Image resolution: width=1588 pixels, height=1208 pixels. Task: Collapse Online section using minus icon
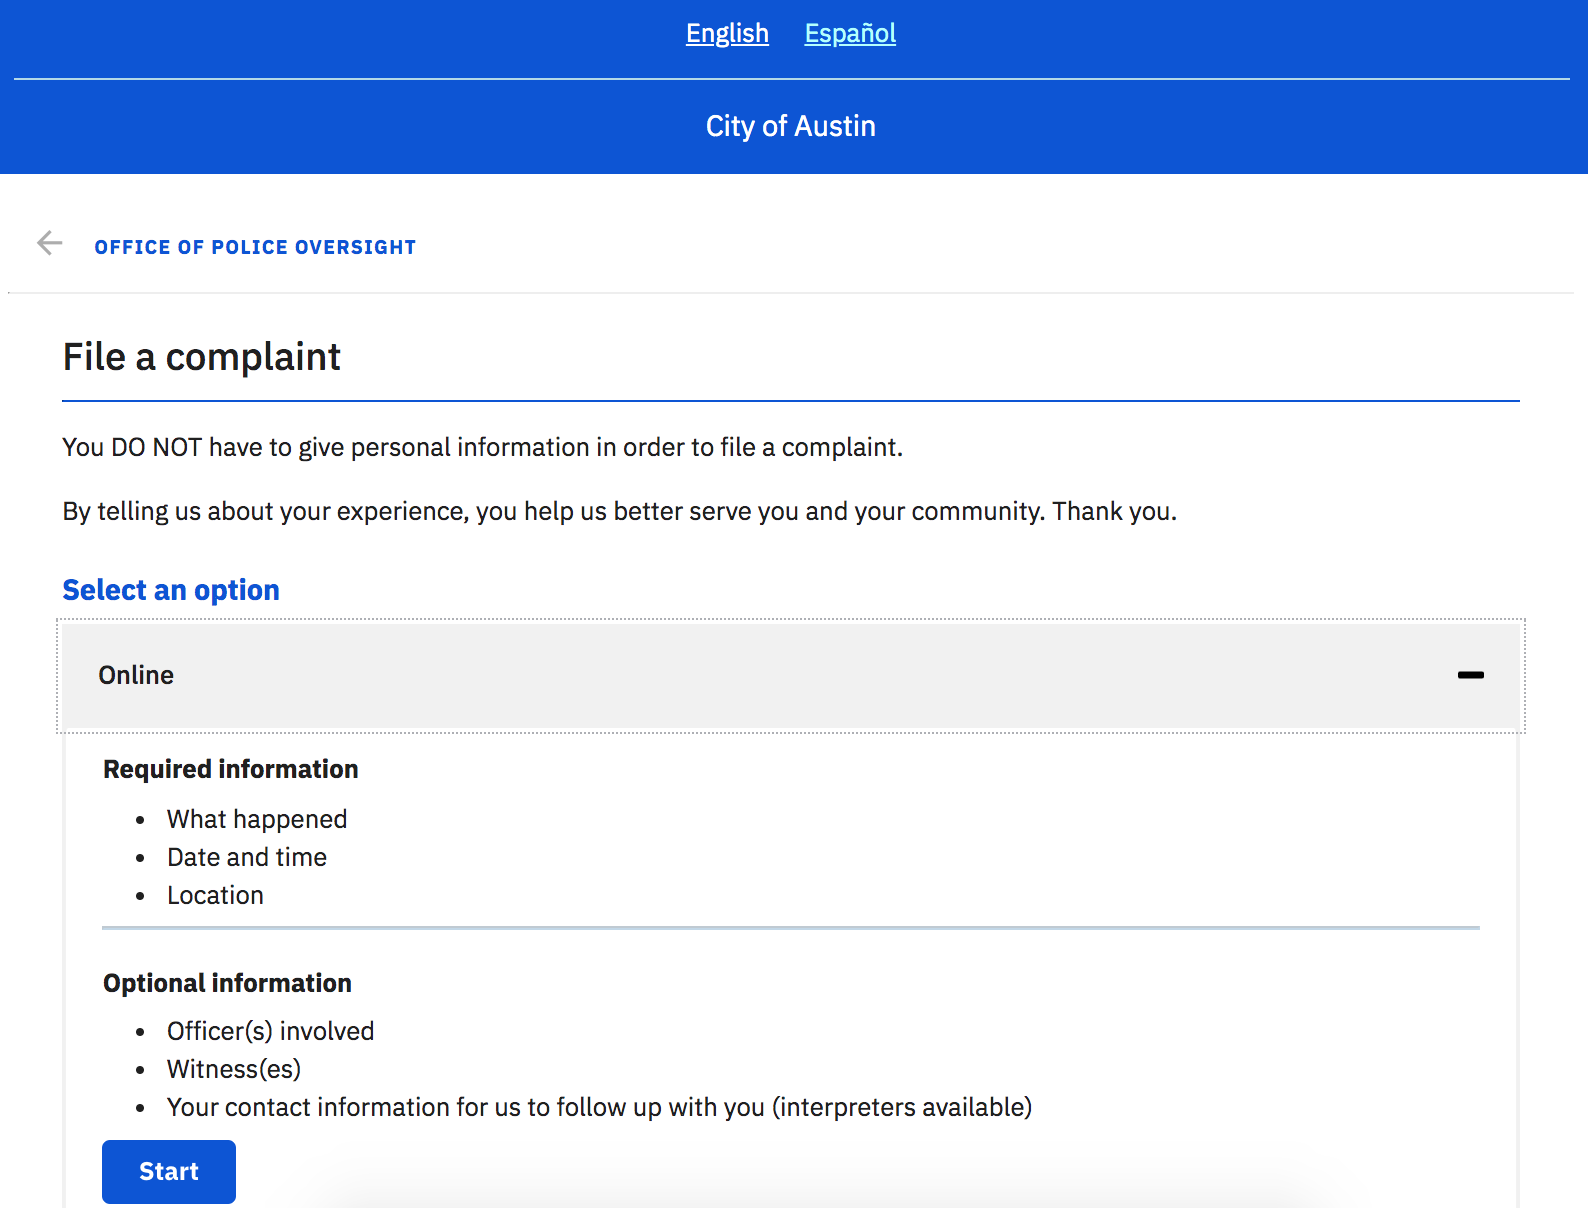point(1470,676)
